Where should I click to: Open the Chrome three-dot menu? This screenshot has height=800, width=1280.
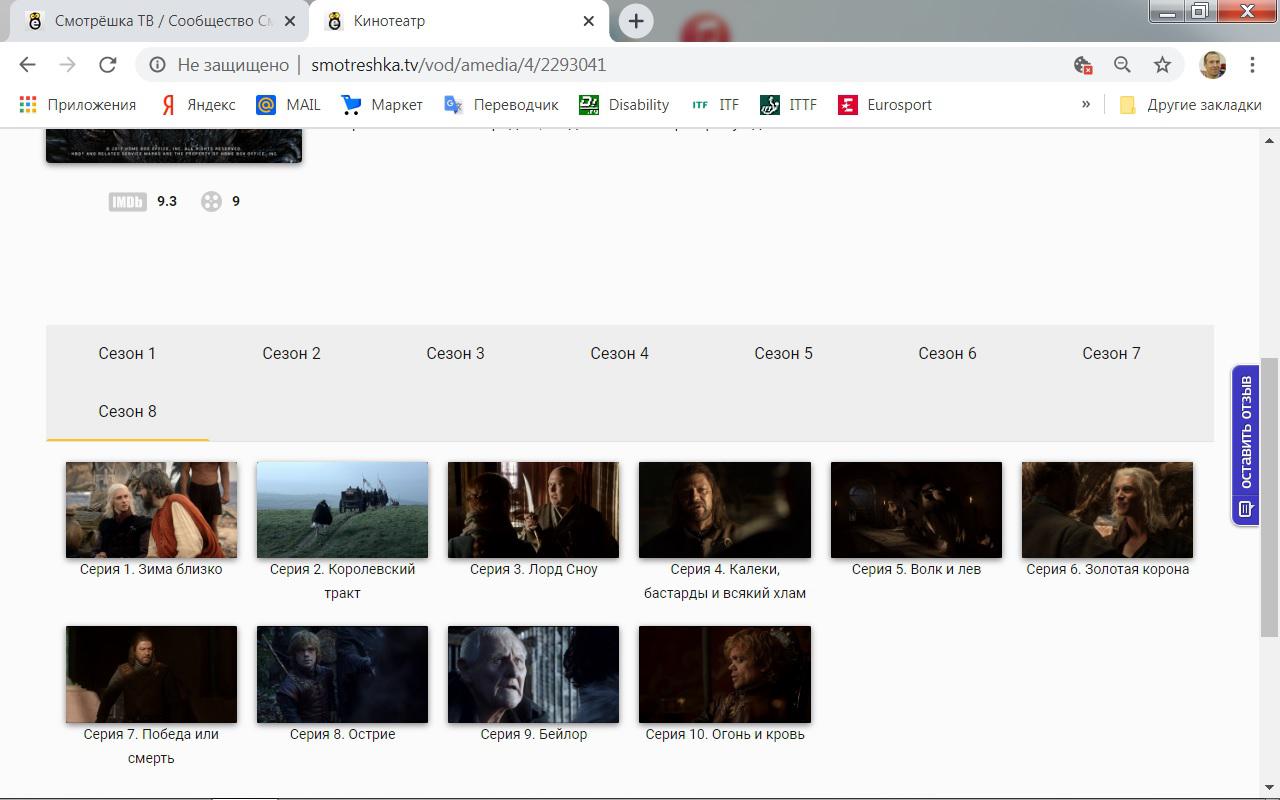[1252, 65]
